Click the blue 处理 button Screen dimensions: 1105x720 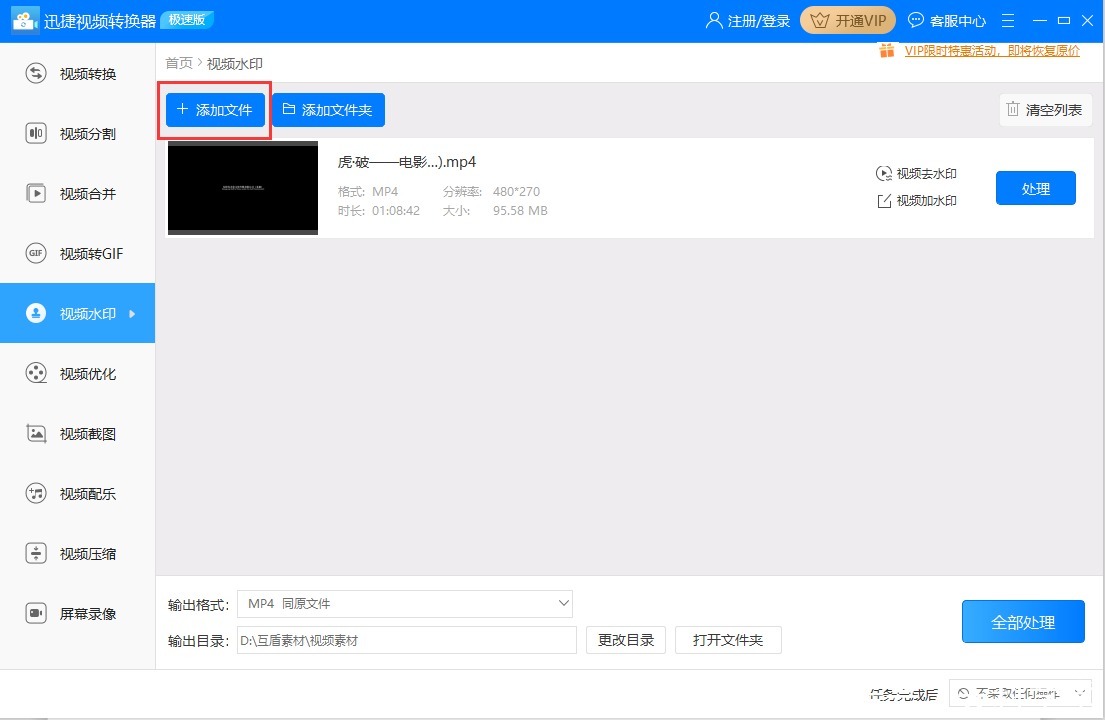click(x=1035, y=188)
